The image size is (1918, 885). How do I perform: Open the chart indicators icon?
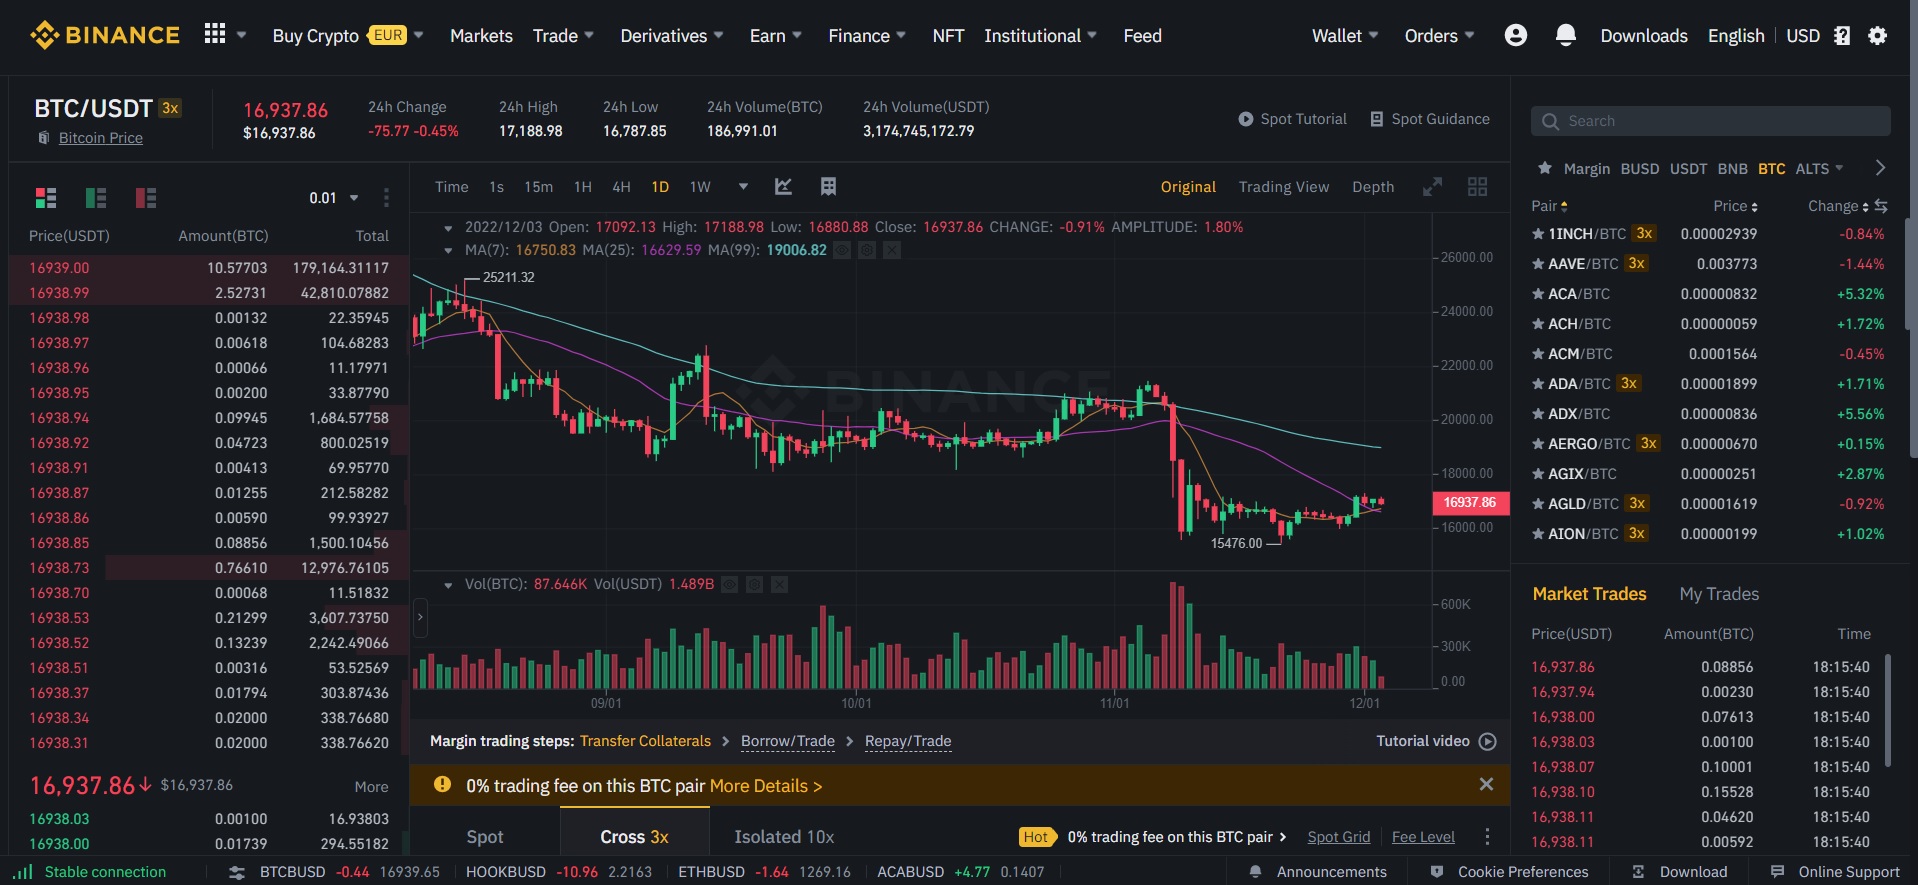(783, 186)
